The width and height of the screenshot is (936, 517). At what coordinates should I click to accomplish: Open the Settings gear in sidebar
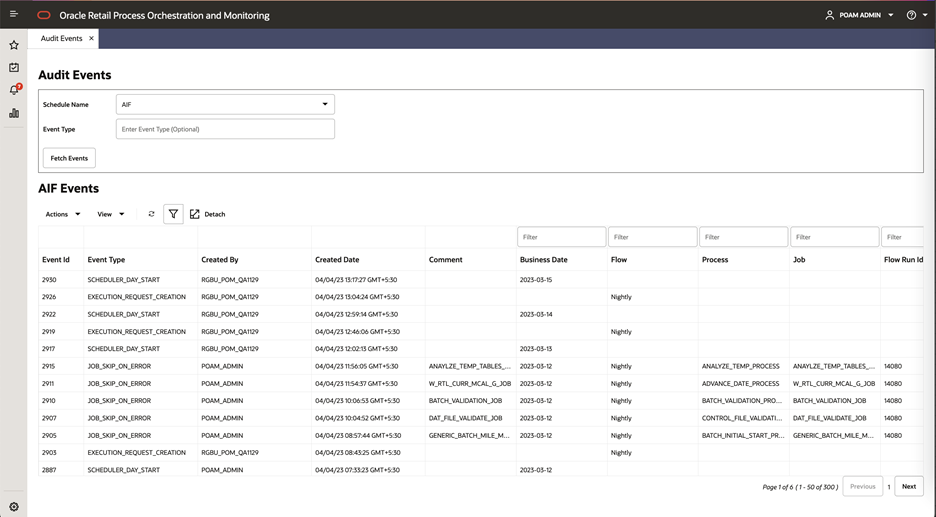click(x=14, y=507)
